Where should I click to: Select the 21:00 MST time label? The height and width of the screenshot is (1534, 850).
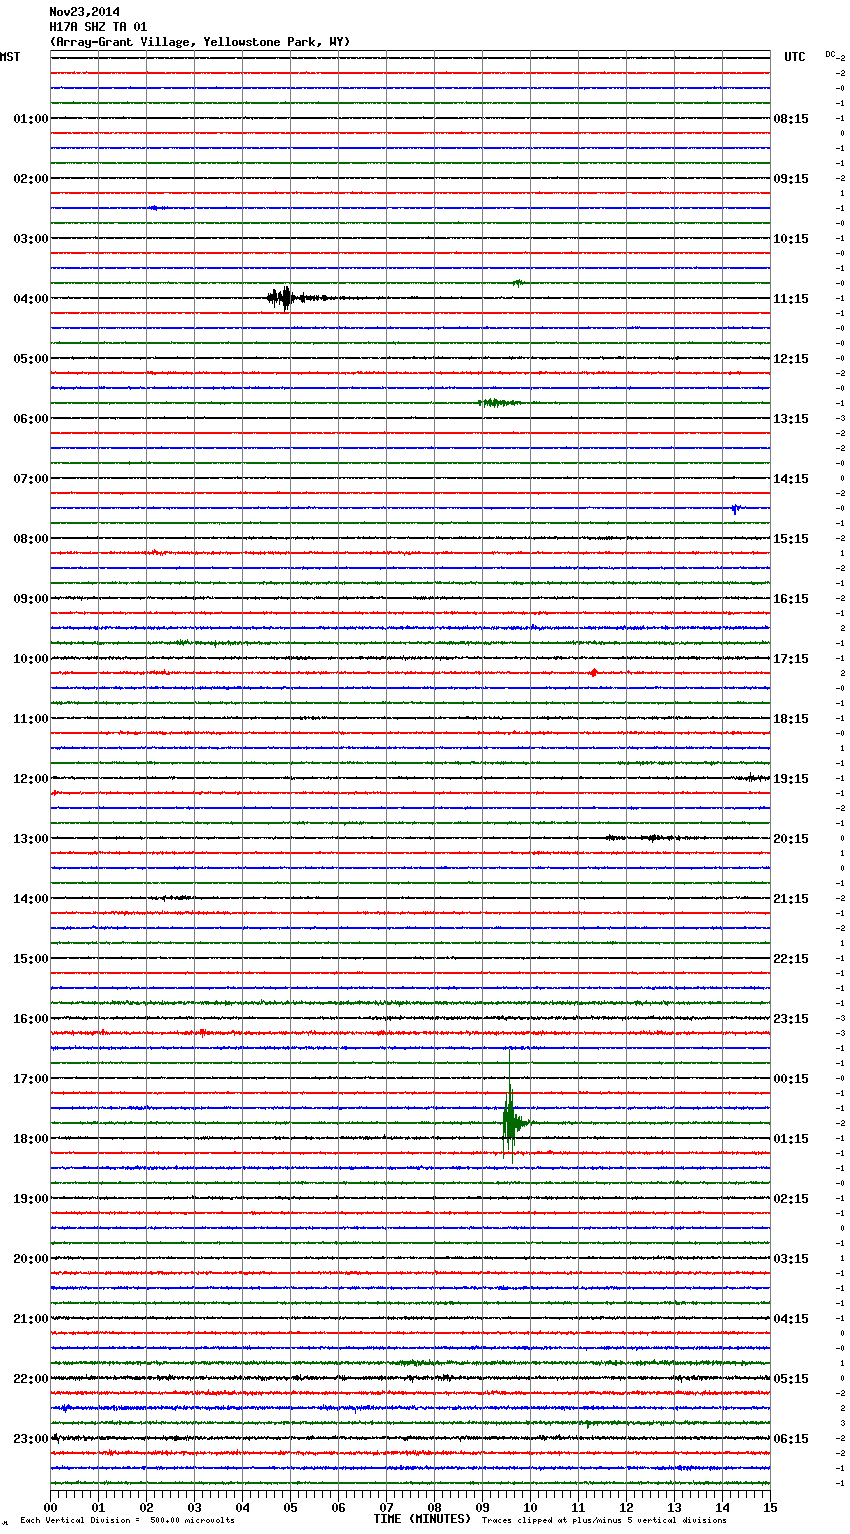click(x=31, y=1319)
